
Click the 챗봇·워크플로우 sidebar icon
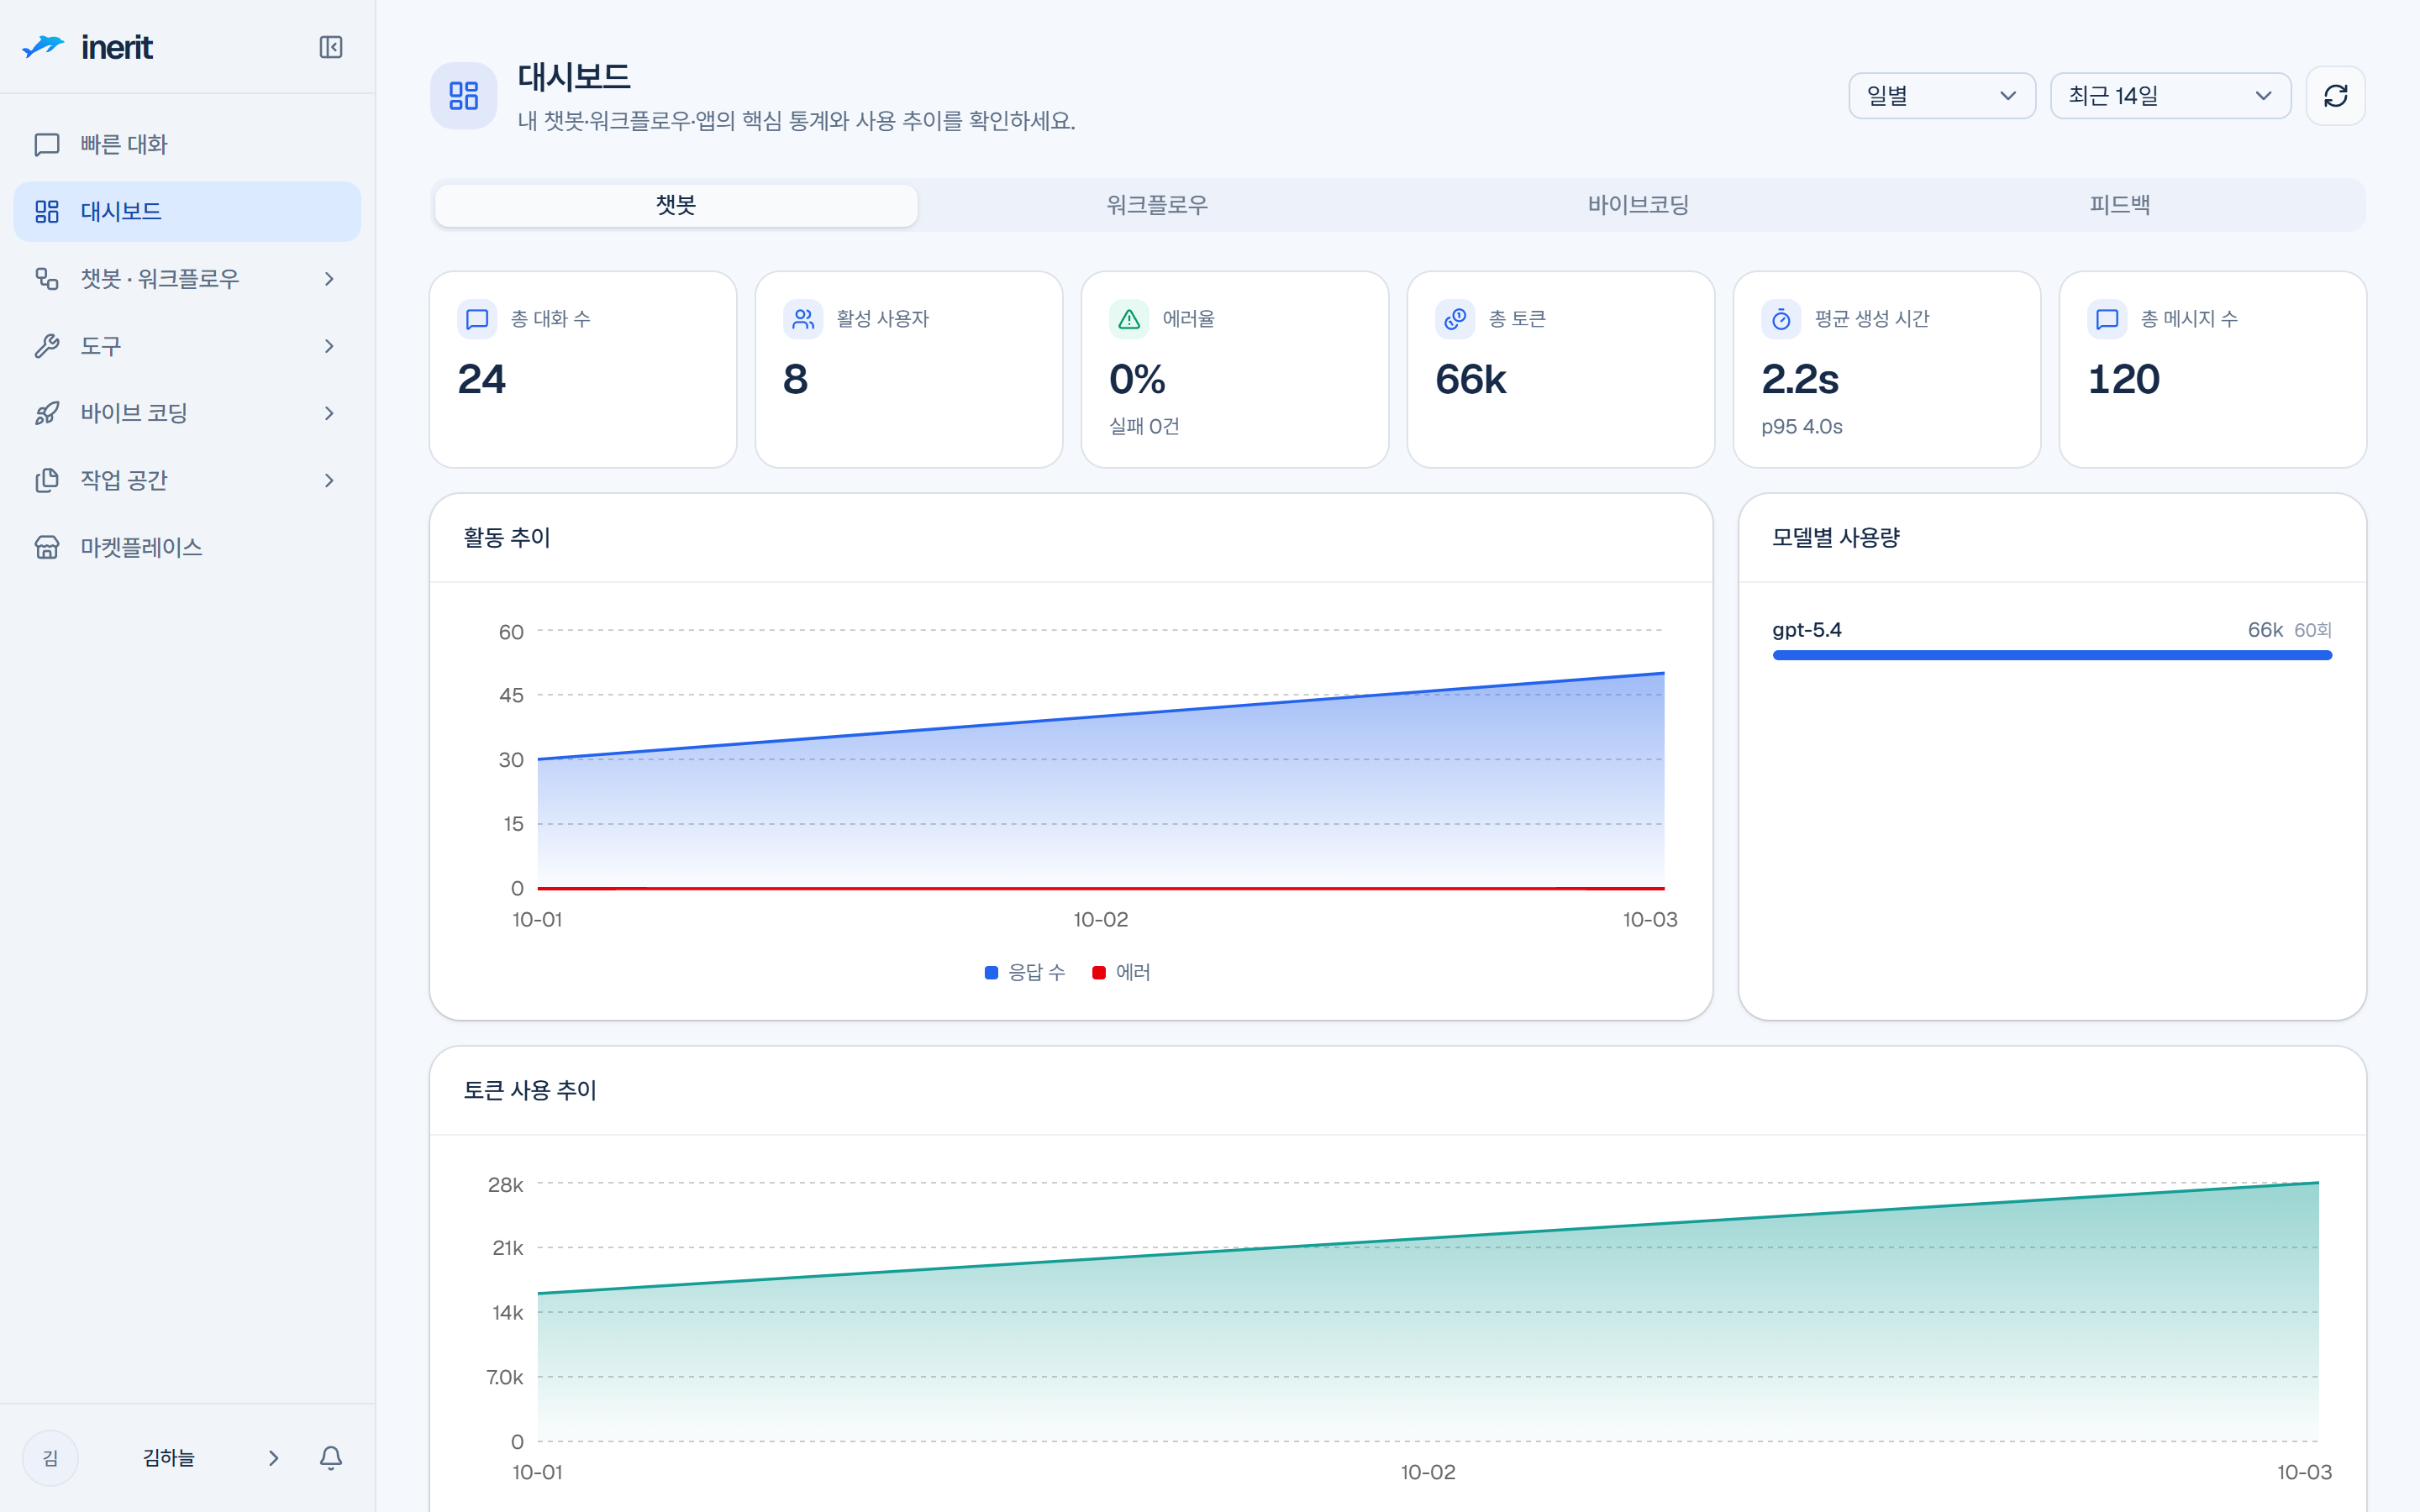(x=47, y=278)
